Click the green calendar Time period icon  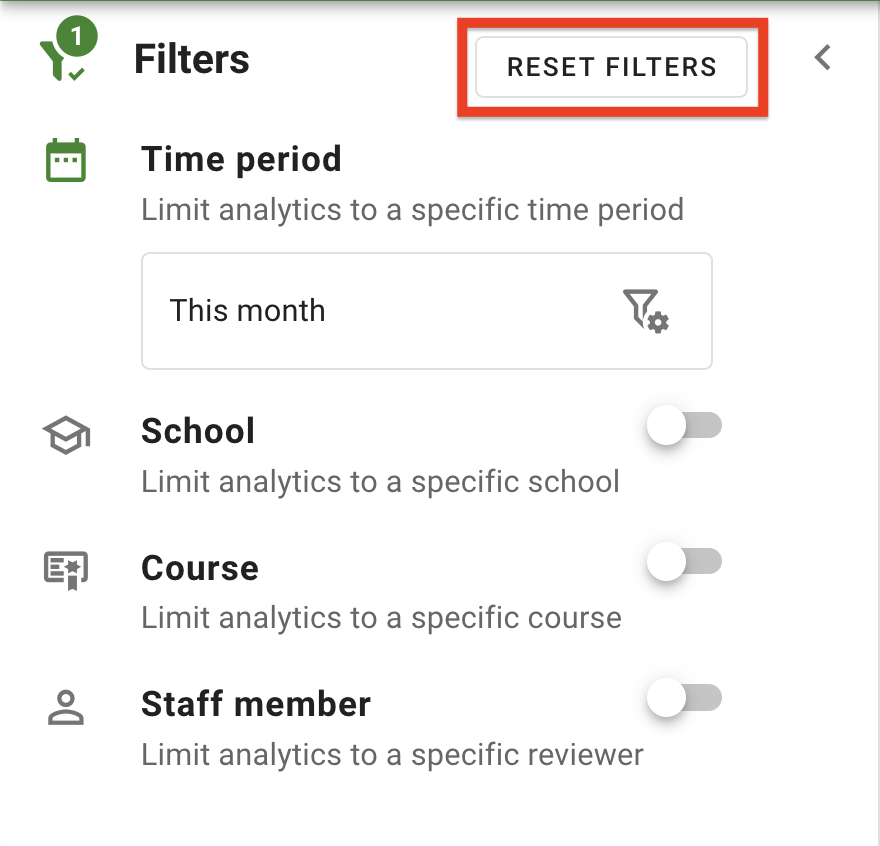(65, 158)
